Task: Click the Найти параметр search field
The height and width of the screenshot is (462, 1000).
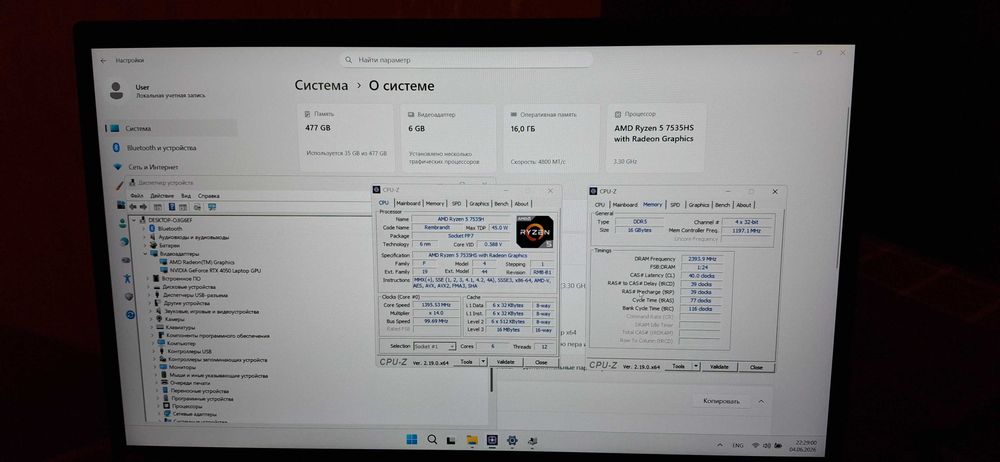Action: (467, 60)
